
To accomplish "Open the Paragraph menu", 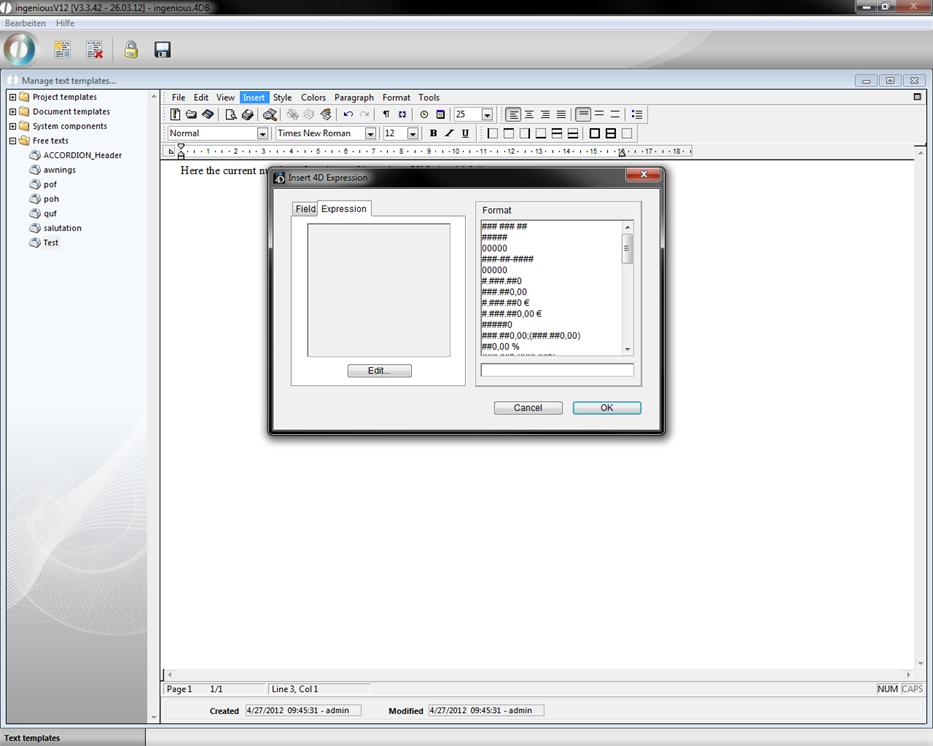I will pos(354,97).
